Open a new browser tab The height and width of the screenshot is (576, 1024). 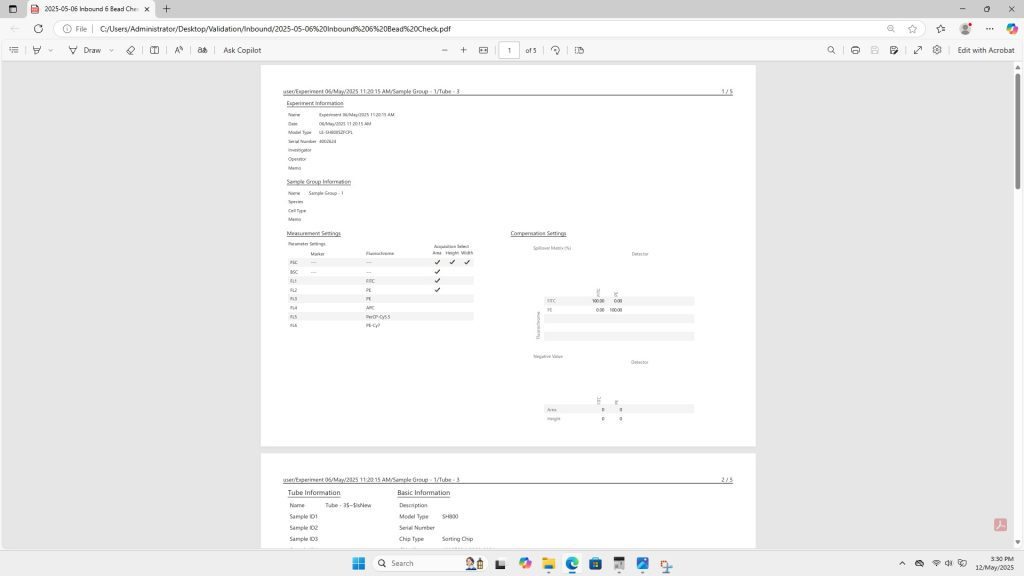[x=167, y=9]
